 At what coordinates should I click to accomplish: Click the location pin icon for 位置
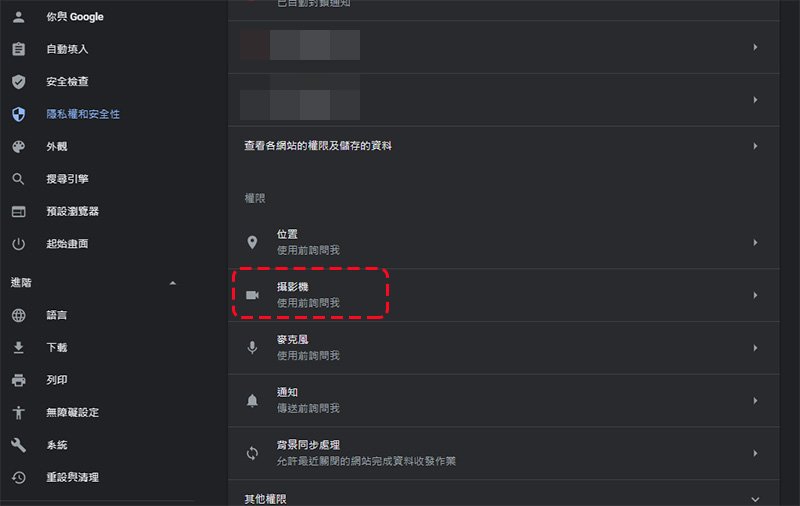tap(252, 242)
